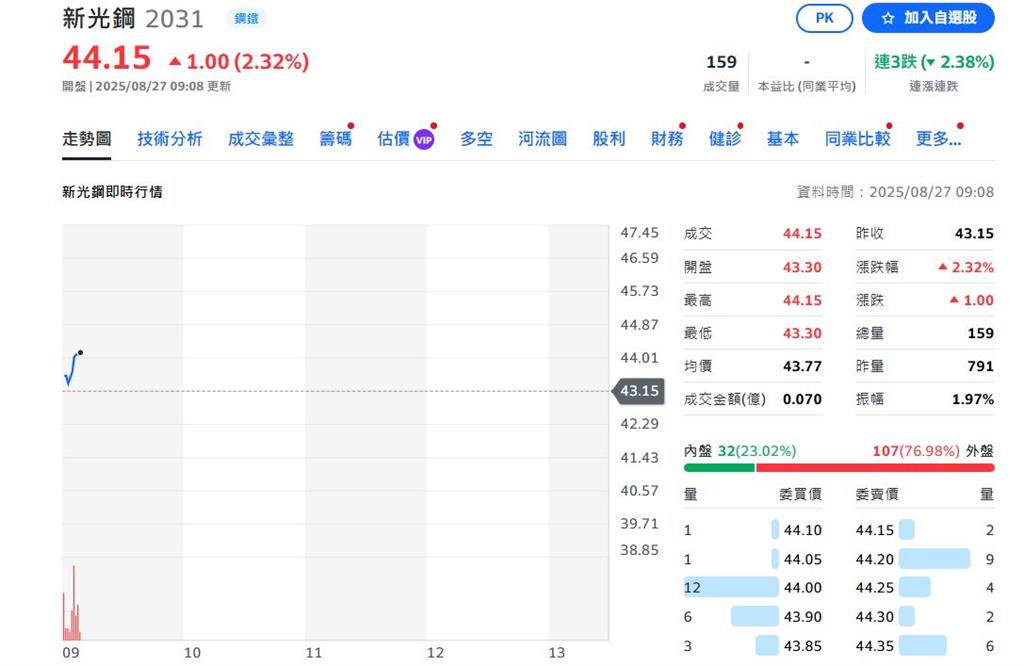
Task: Open the 同業比較 tab
Action: (x=857, y=139)
